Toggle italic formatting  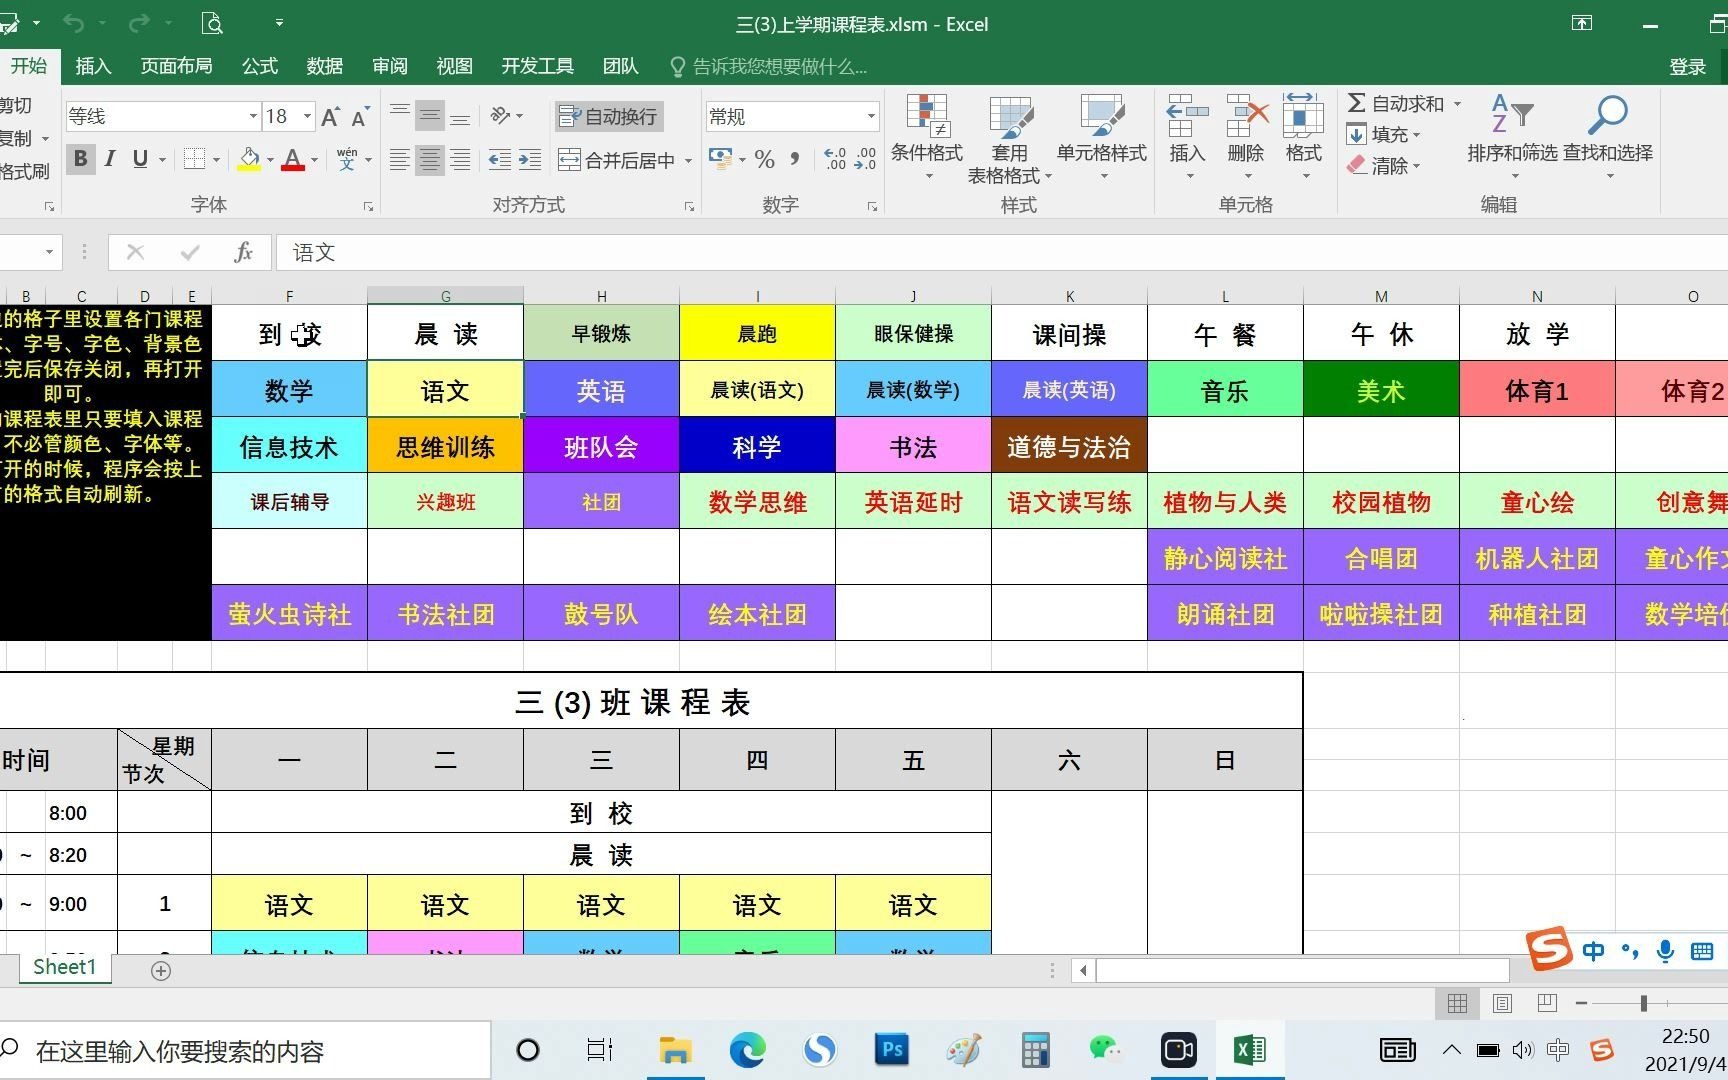click(110, 158)
